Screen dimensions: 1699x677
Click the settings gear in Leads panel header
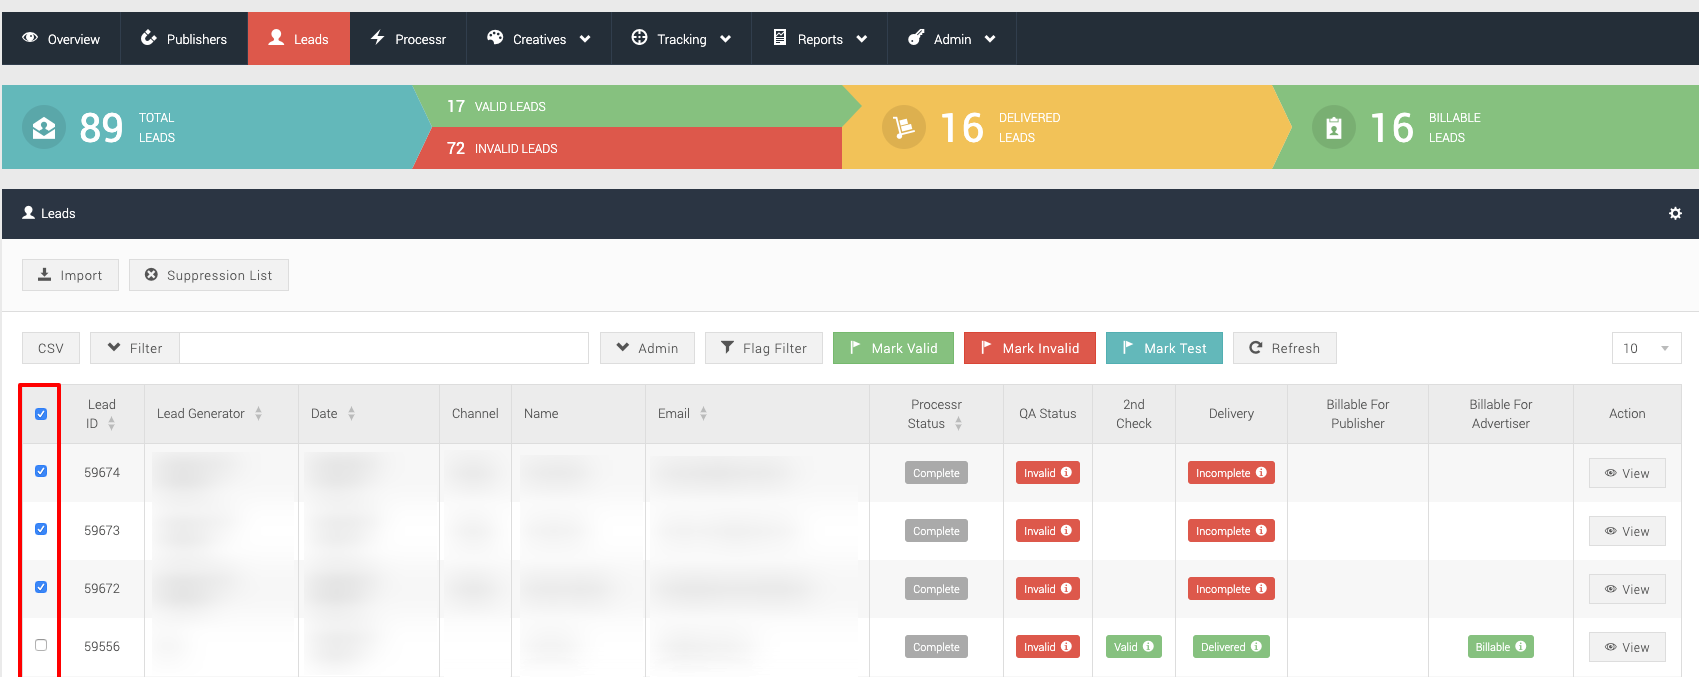tap(1675, 214)
